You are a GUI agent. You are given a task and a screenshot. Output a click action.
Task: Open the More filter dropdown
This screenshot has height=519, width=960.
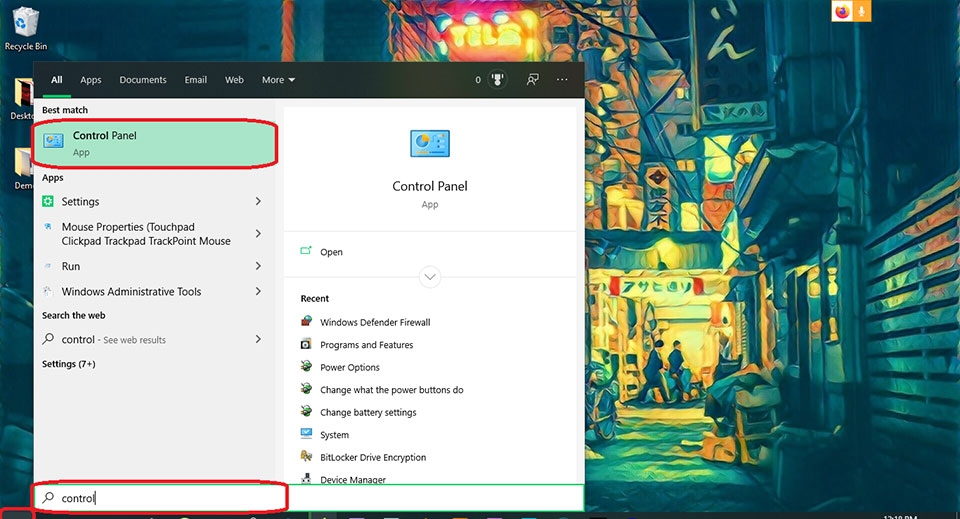[x=279, y=80]
